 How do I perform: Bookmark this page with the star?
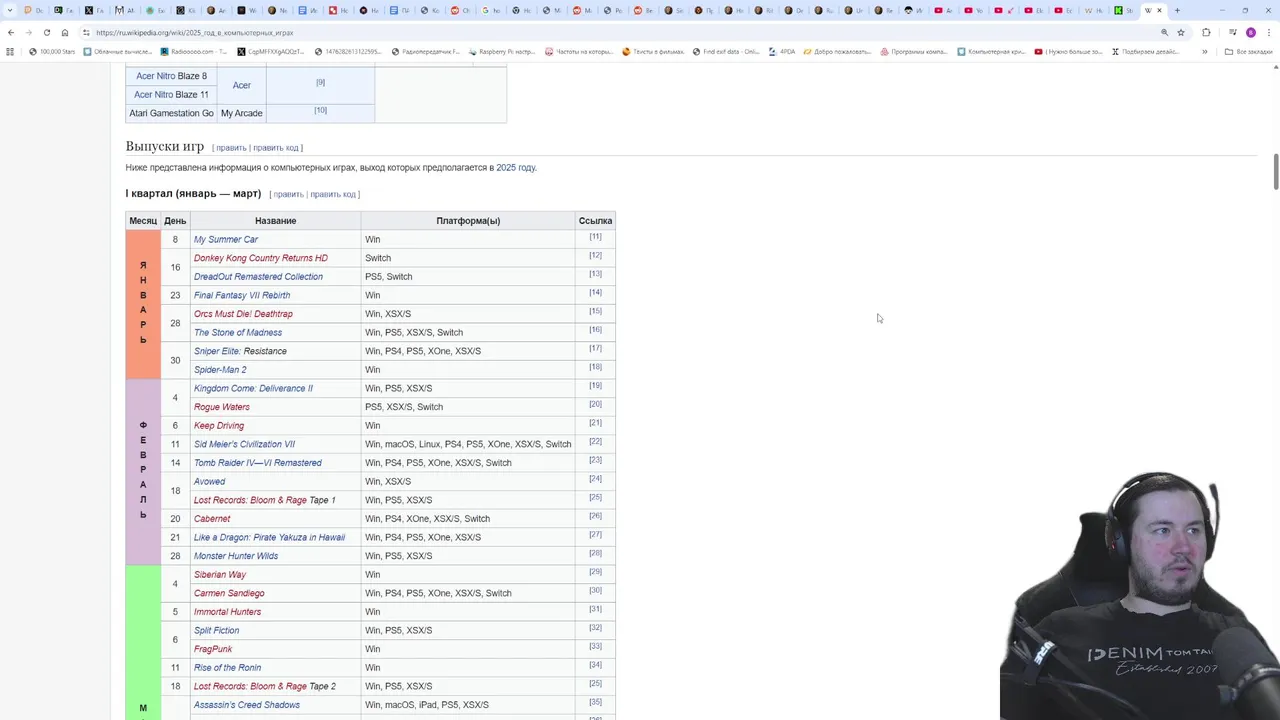[x=1180, y=32]
